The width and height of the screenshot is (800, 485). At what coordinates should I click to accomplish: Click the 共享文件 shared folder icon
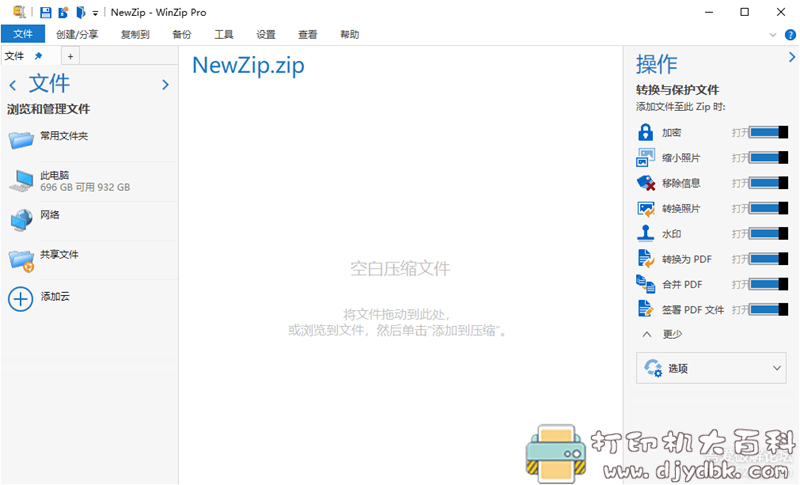point(21,260)
